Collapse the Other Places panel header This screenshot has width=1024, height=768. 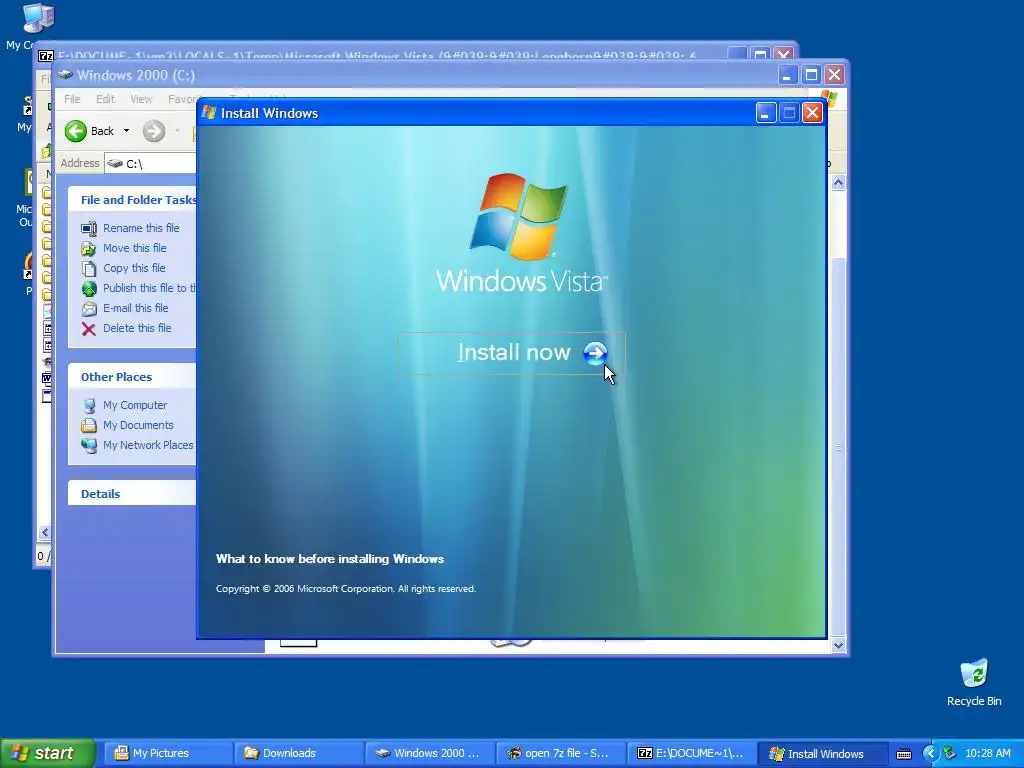(x=132, y=377)
